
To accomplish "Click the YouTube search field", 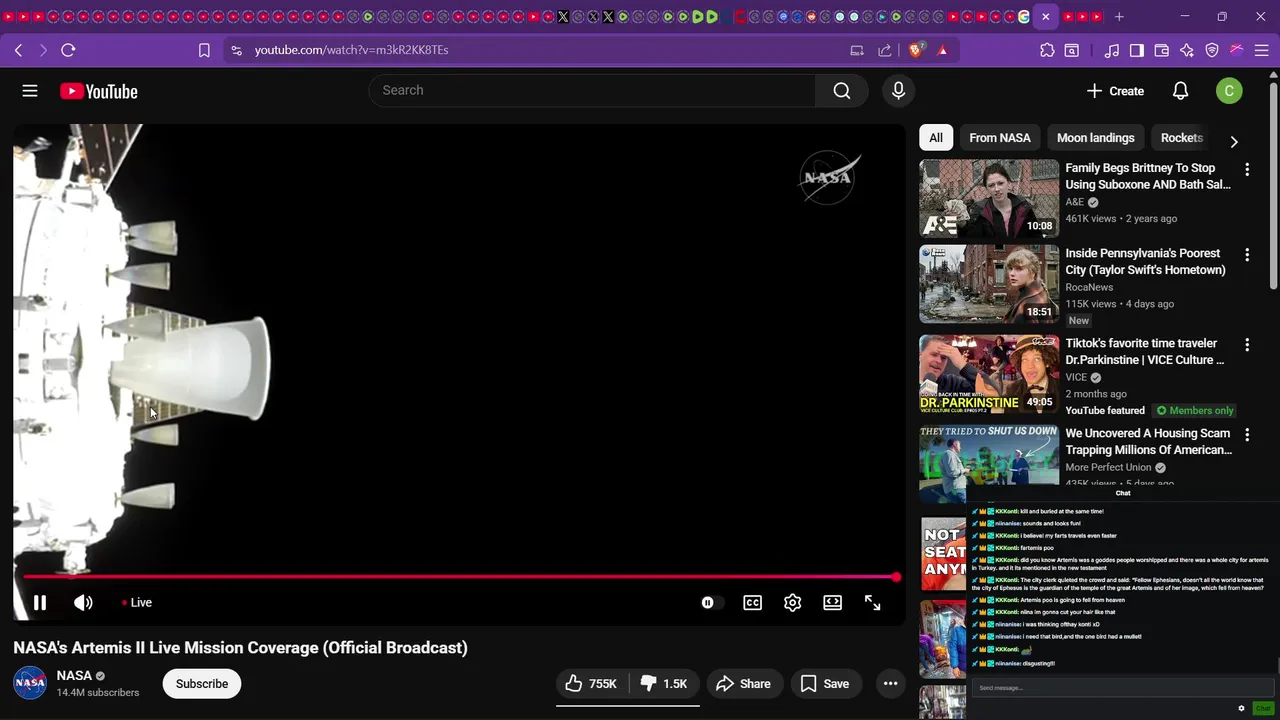I will [593, 91].
